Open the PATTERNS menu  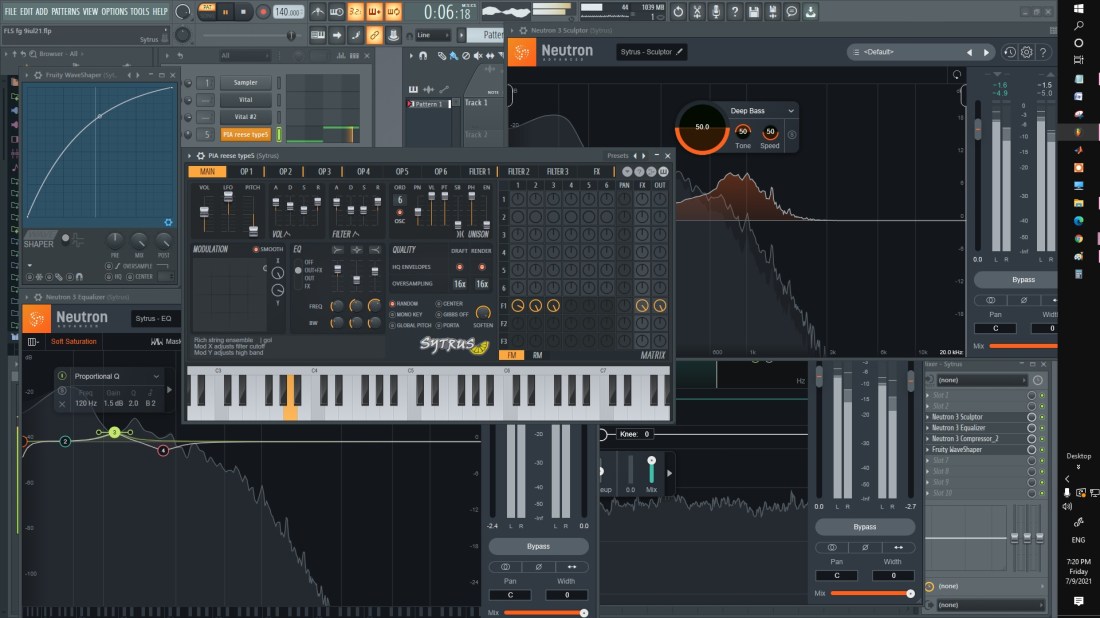[66, 11]
